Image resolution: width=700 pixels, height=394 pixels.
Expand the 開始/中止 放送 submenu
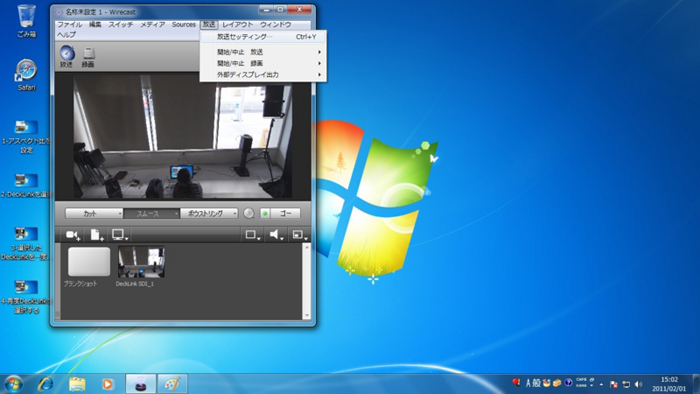[x=263, y=52]
